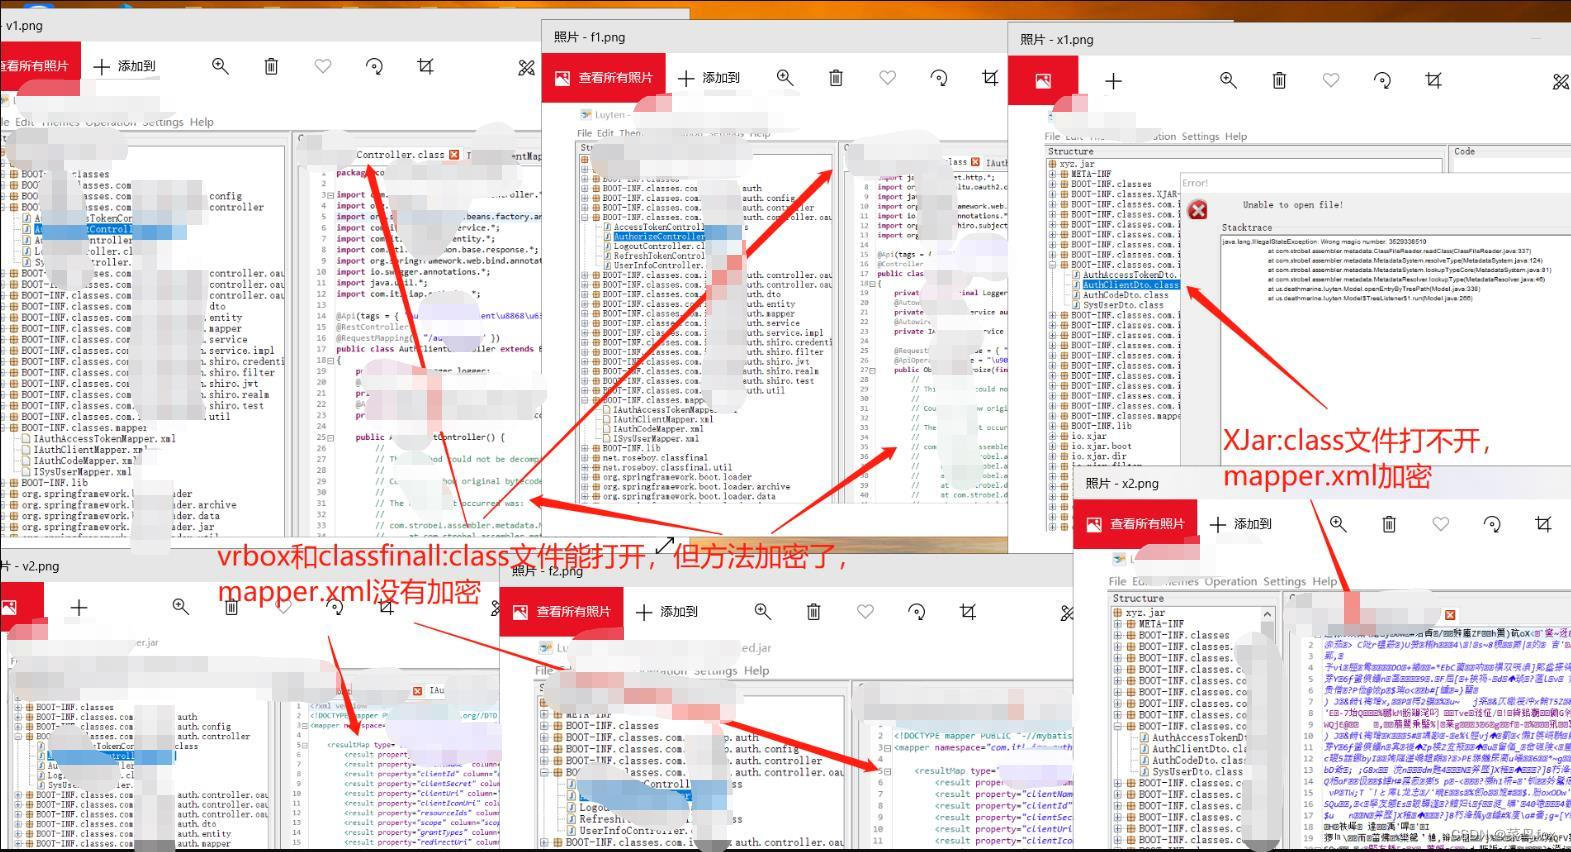Expand io.xjar node in x1.png tree

click(x=1052, y=436)
